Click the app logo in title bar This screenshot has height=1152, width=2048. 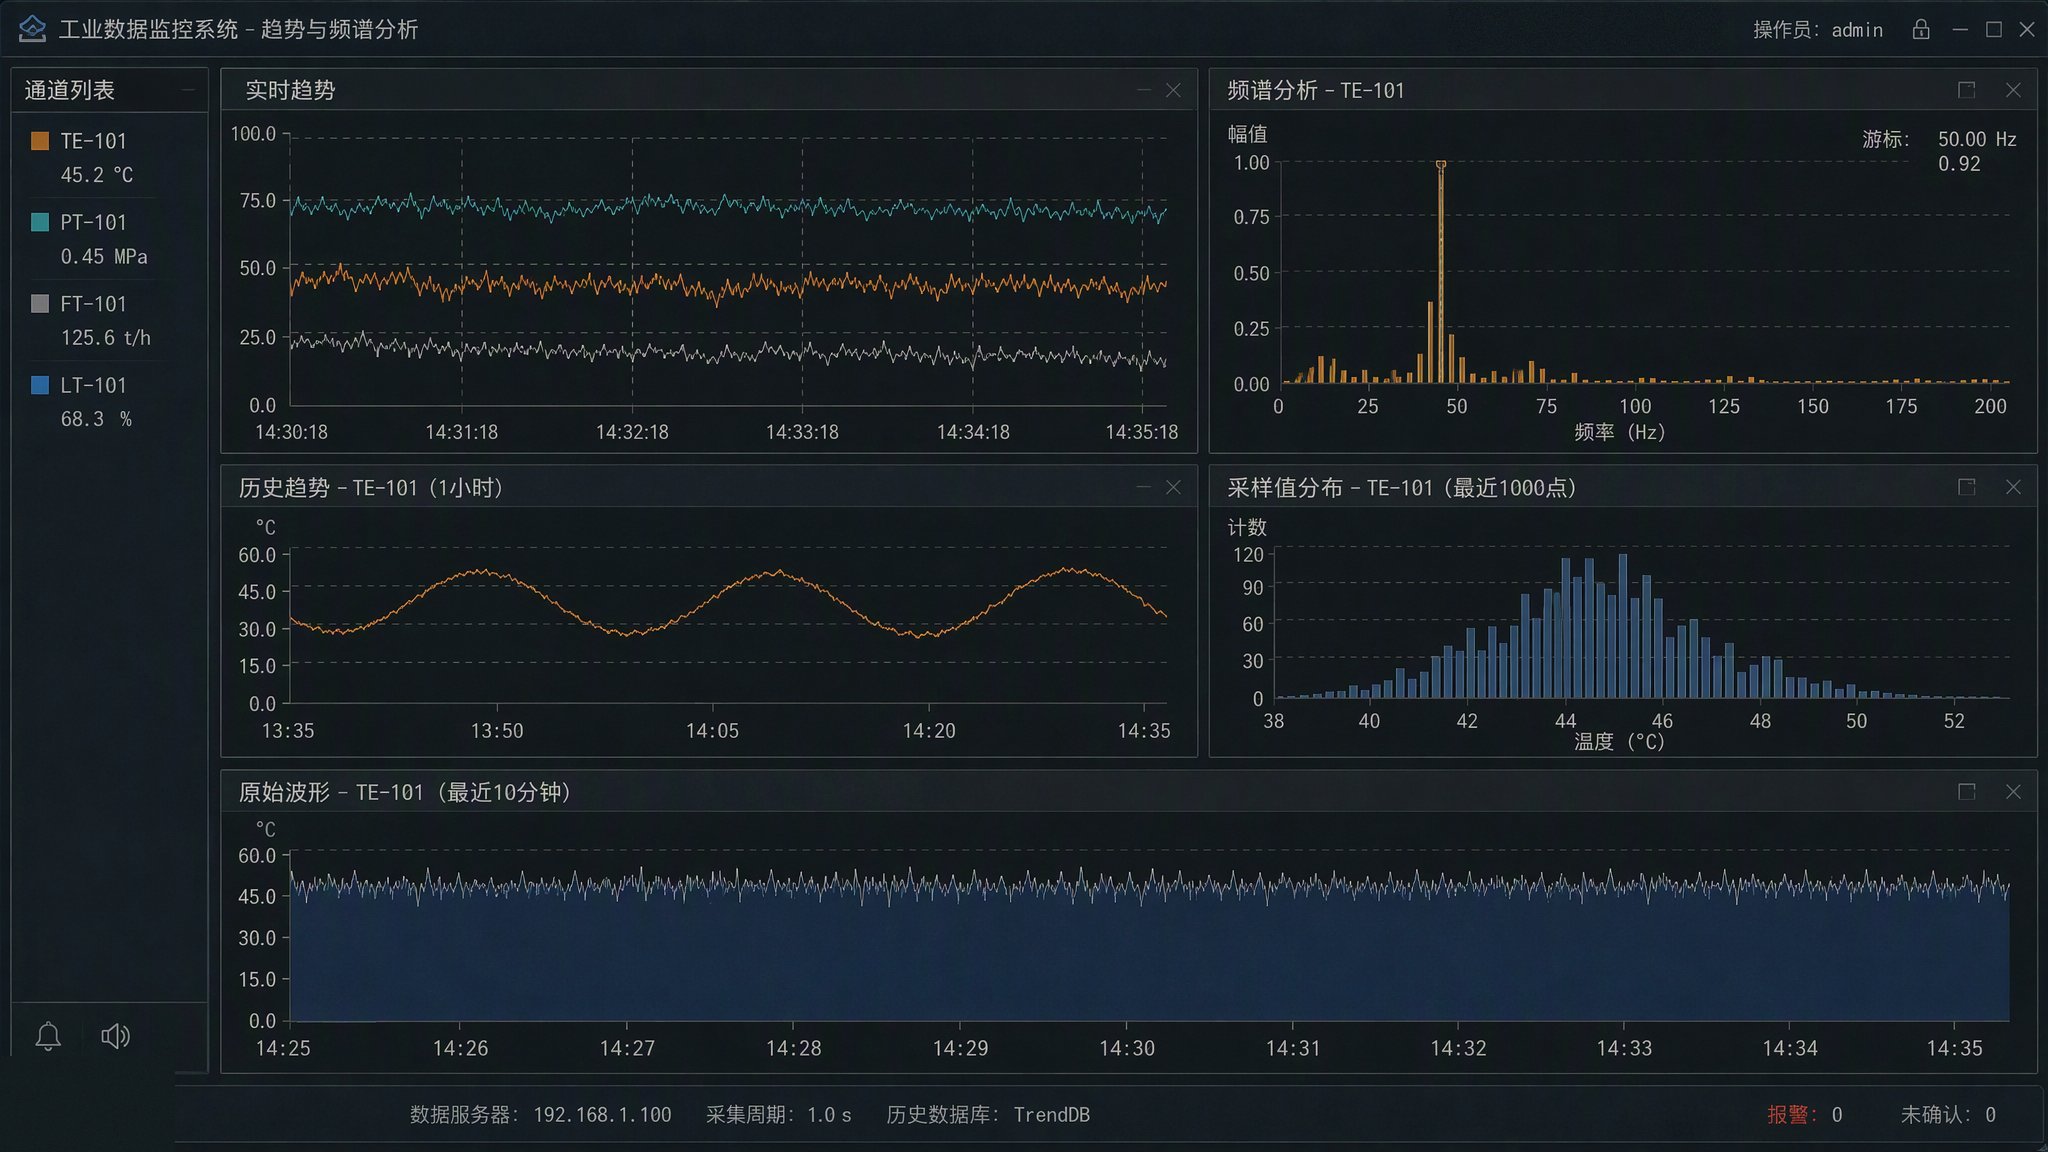[32, 29]
